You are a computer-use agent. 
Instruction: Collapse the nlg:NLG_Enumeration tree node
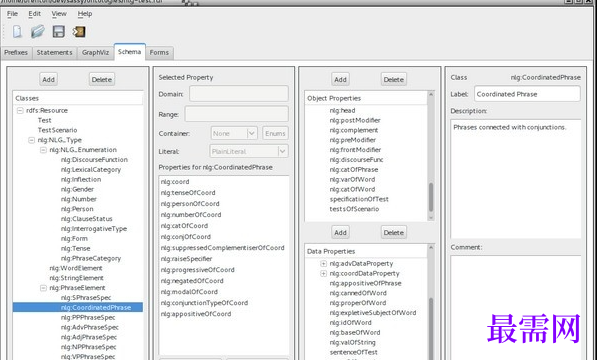(43, 150)
